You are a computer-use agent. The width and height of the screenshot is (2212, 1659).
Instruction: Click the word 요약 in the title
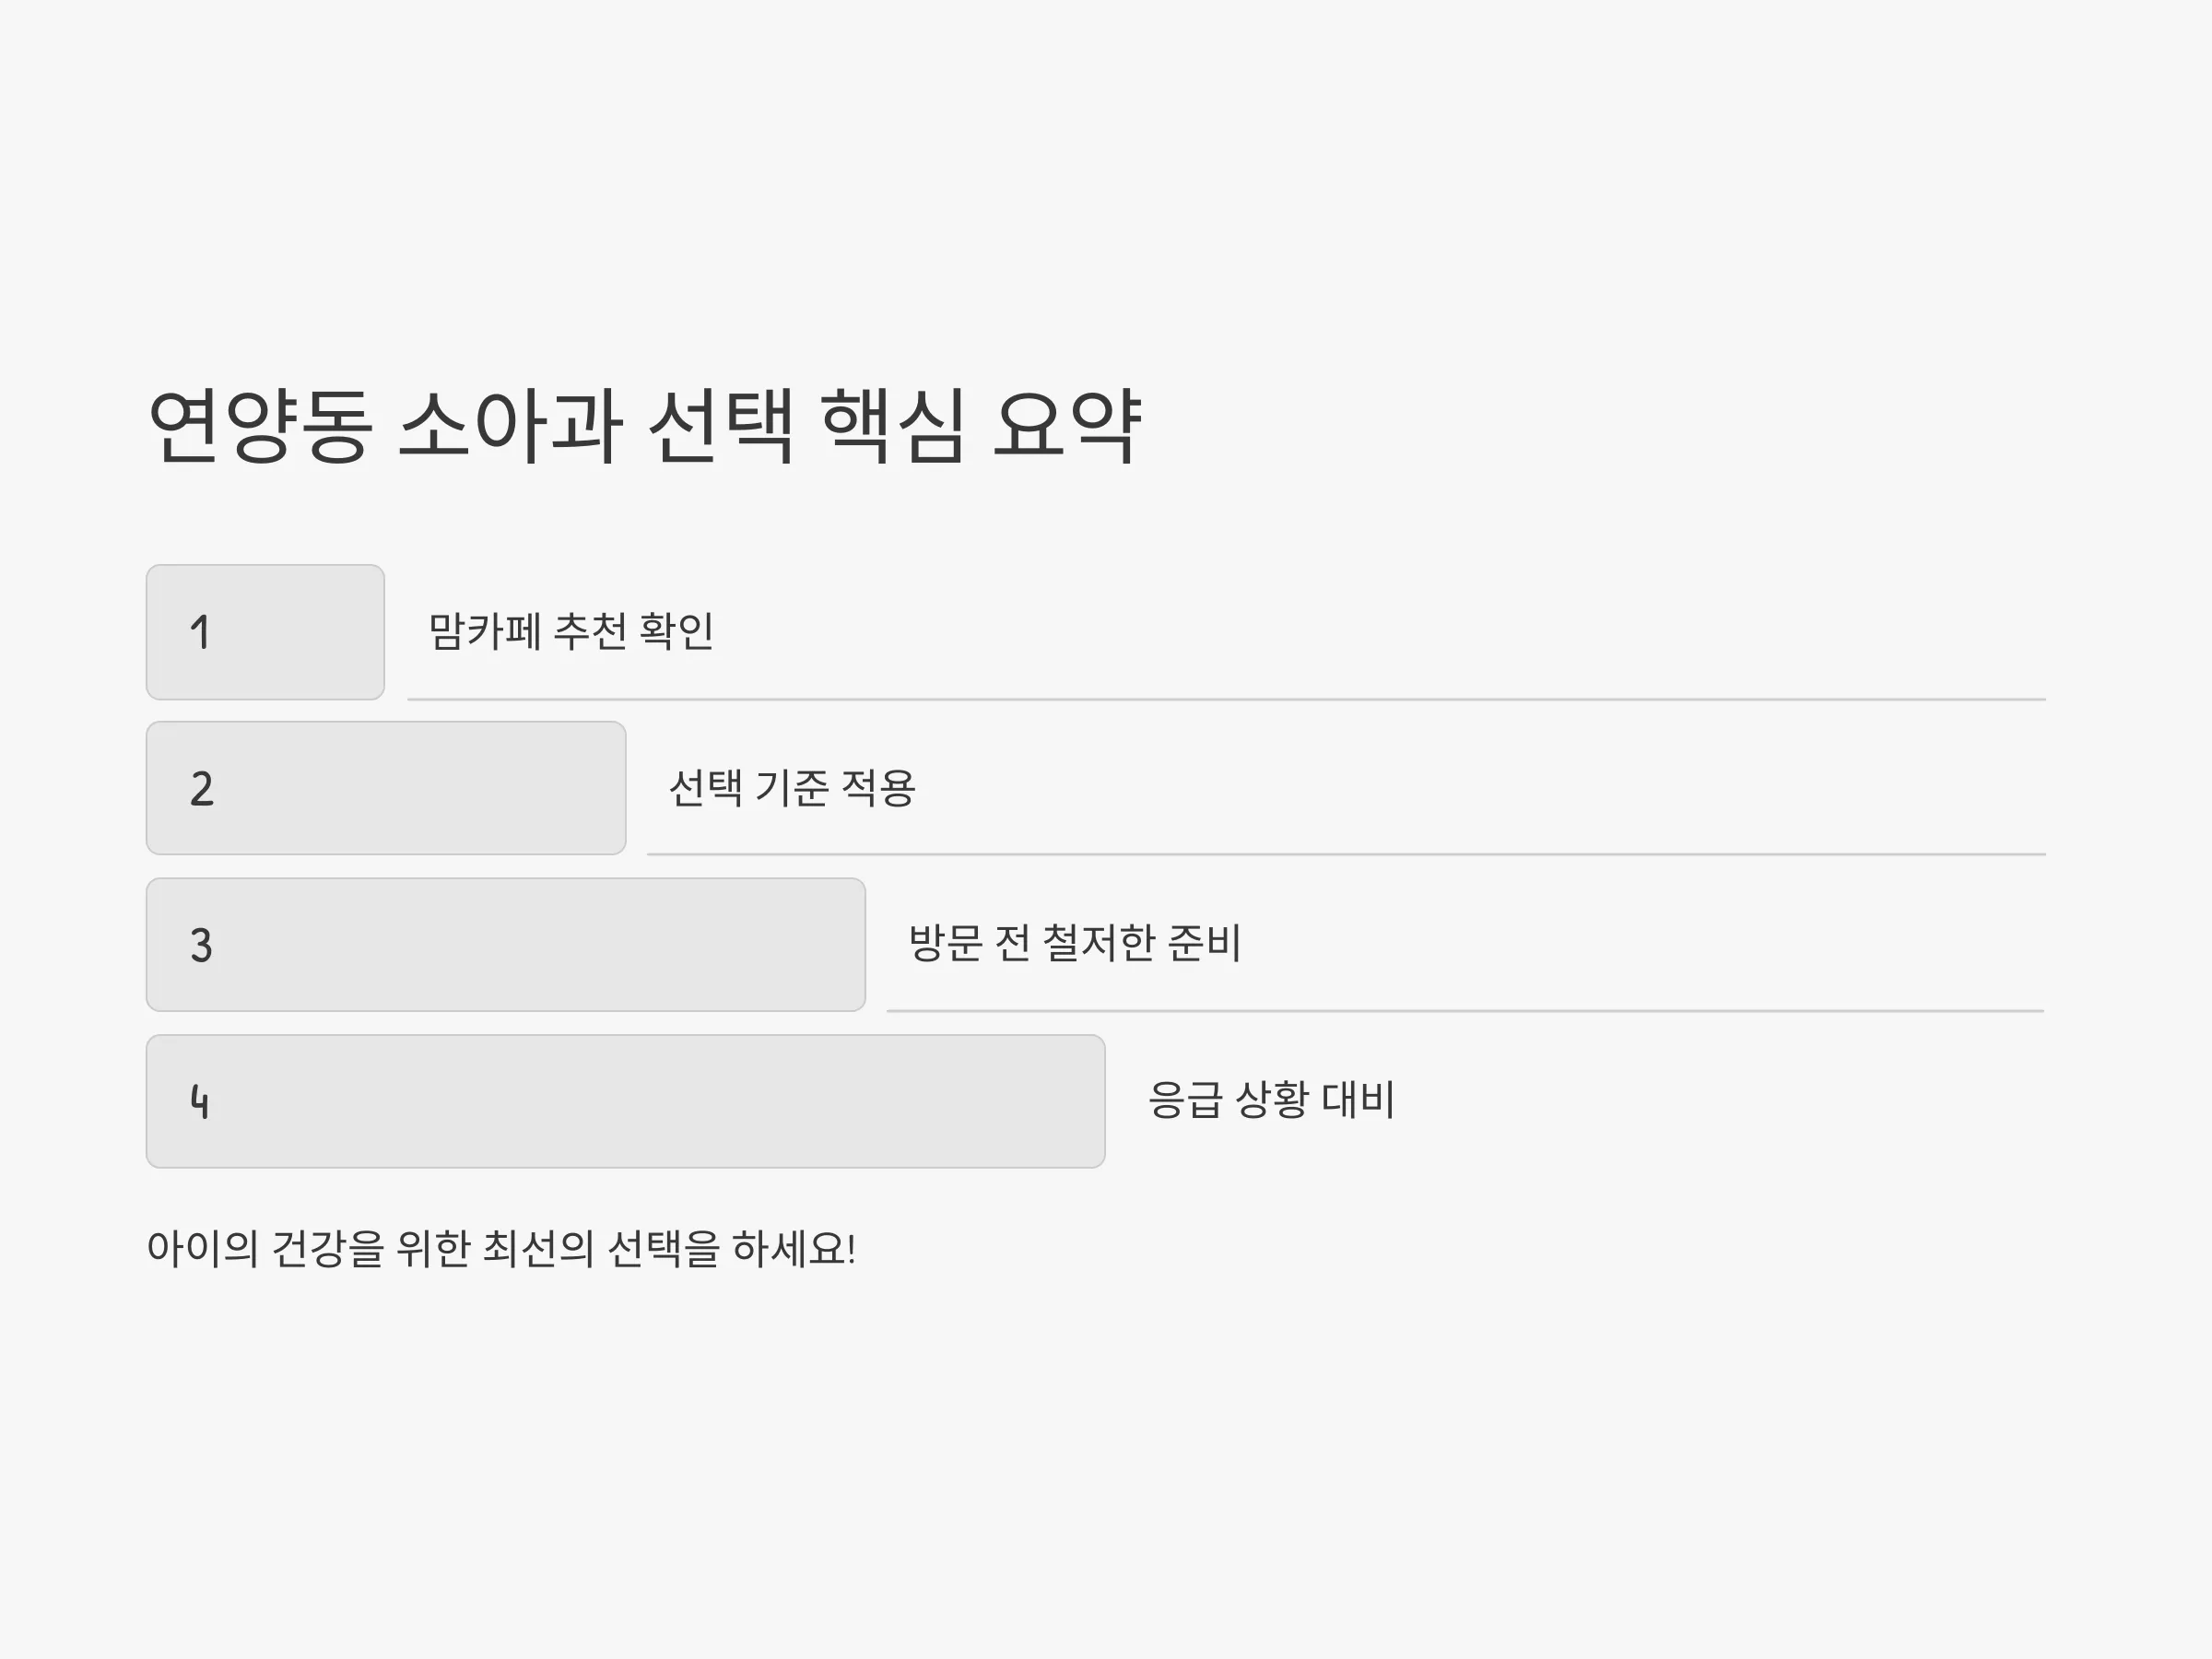tap(1066, 426)
